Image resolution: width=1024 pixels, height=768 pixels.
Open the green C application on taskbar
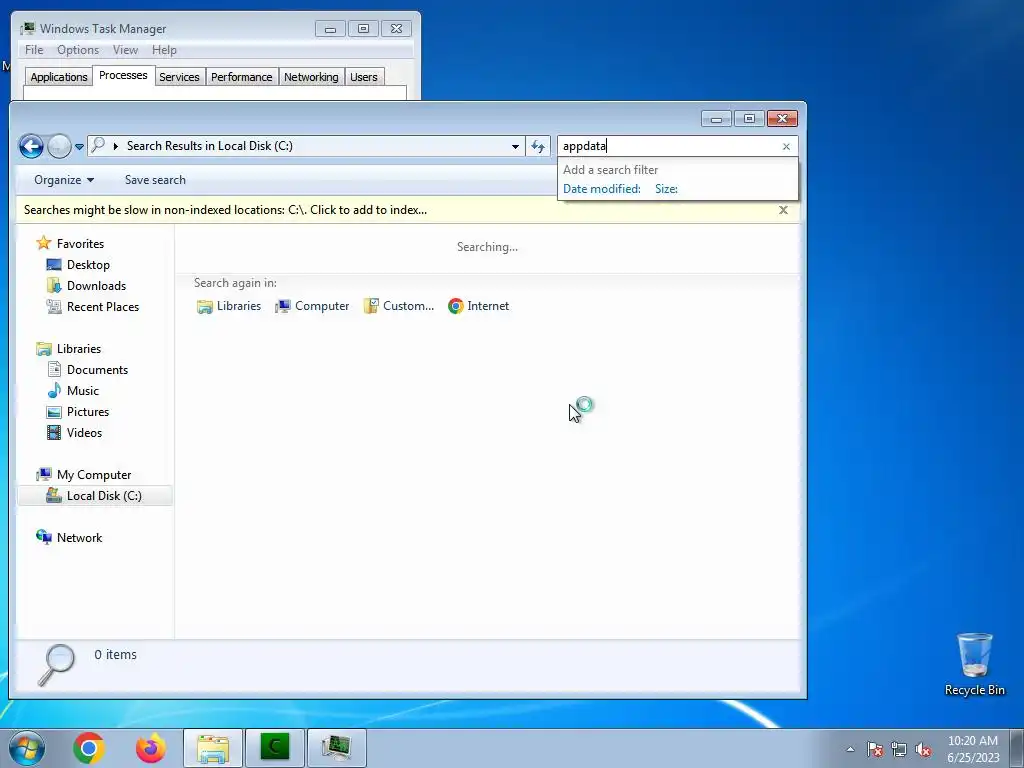274,748
